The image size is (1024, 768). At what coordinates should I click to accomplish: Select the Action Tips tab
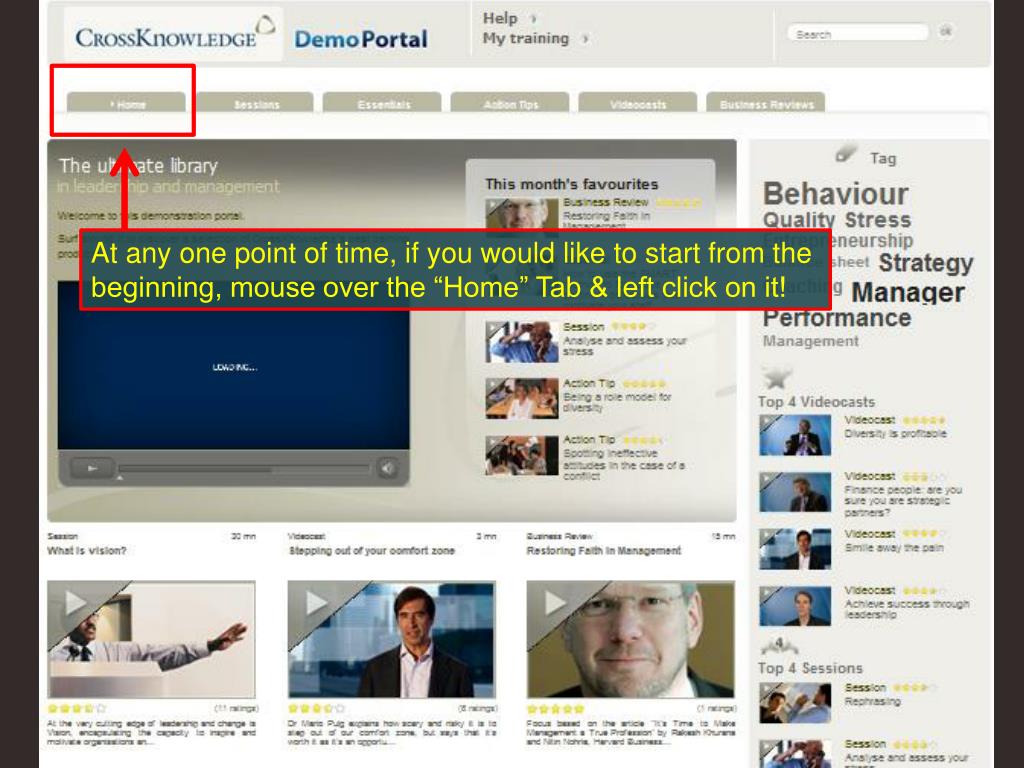coord(509,103)
